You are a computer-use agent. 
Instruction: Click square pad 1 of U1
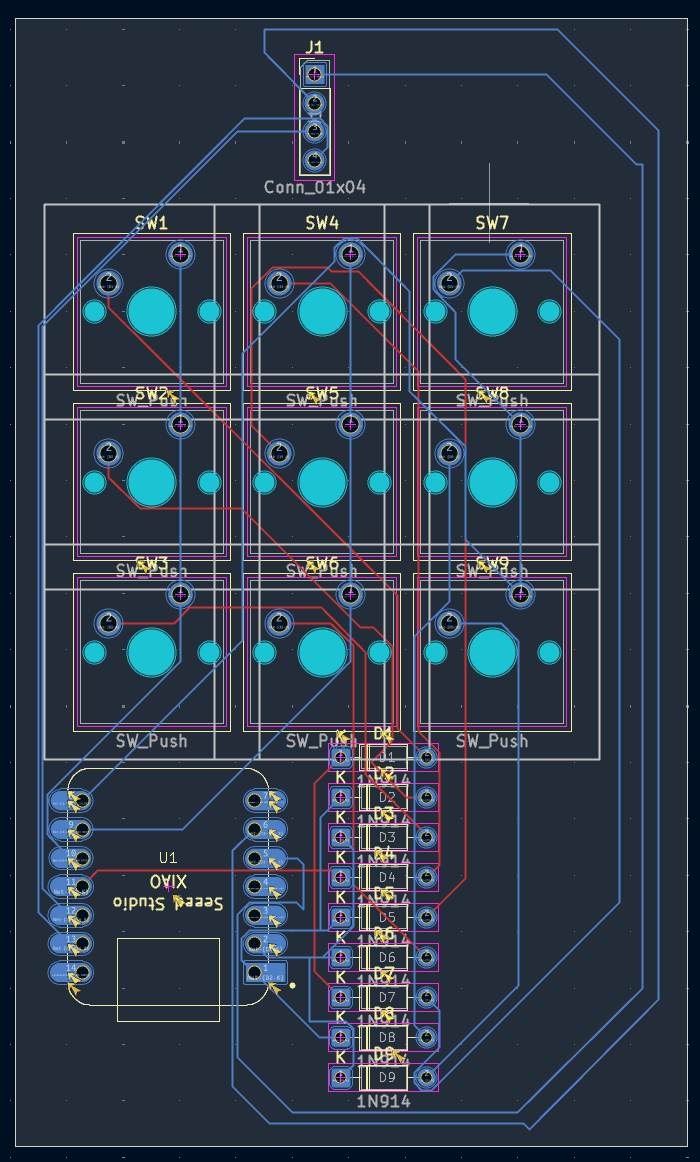[266, 972]
